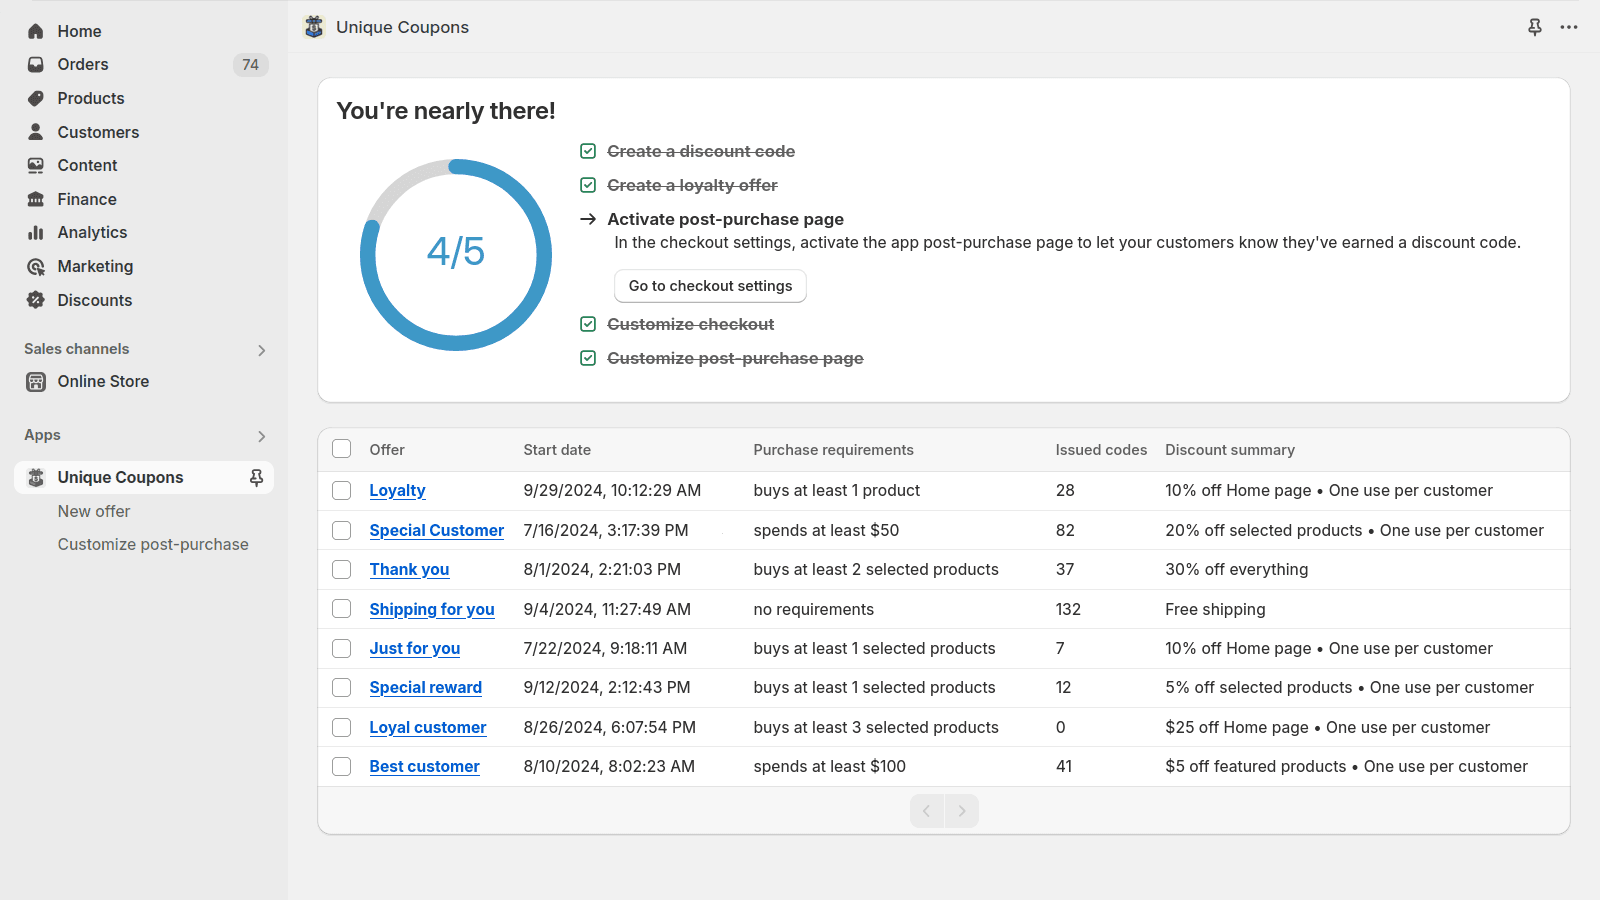Click the Analytics bar chart icon

click(36, 233)
